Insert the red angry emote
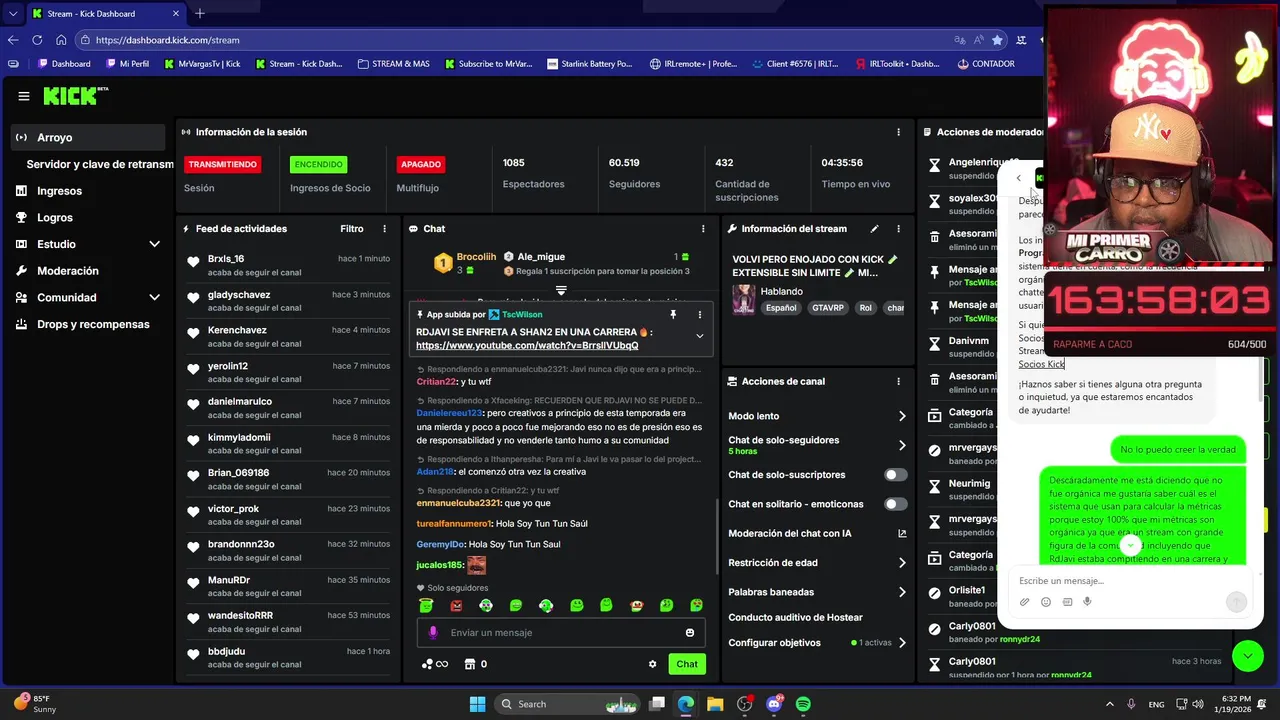 tap(456, 605)
